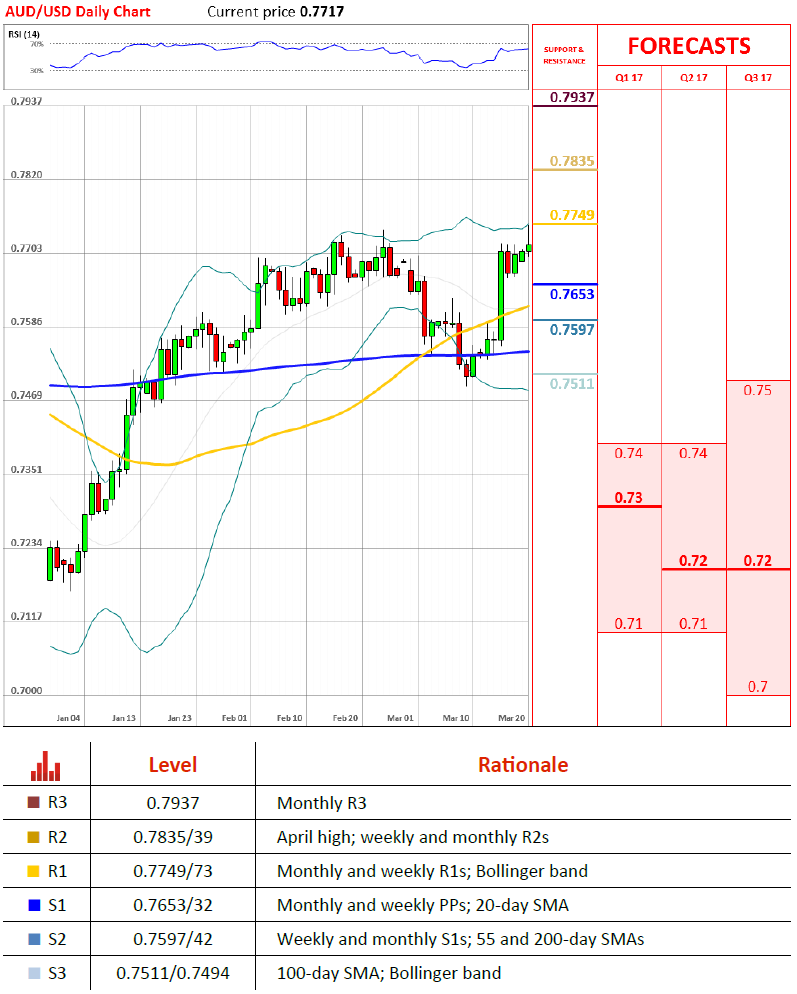Click the 100-day SMA; Bollinger band rationale

pos(389,973)
